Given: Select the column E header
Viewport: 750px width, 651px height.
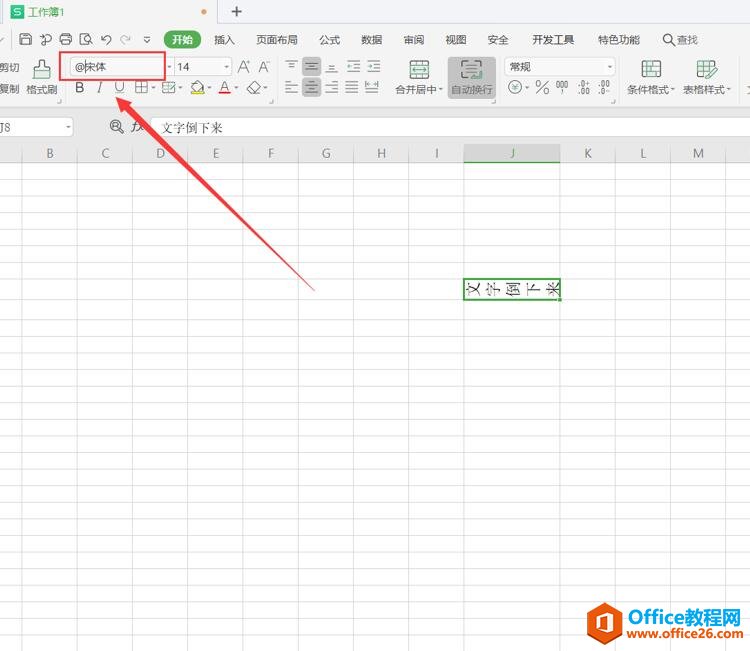Looking at the screenshot, I should [216, 153].
